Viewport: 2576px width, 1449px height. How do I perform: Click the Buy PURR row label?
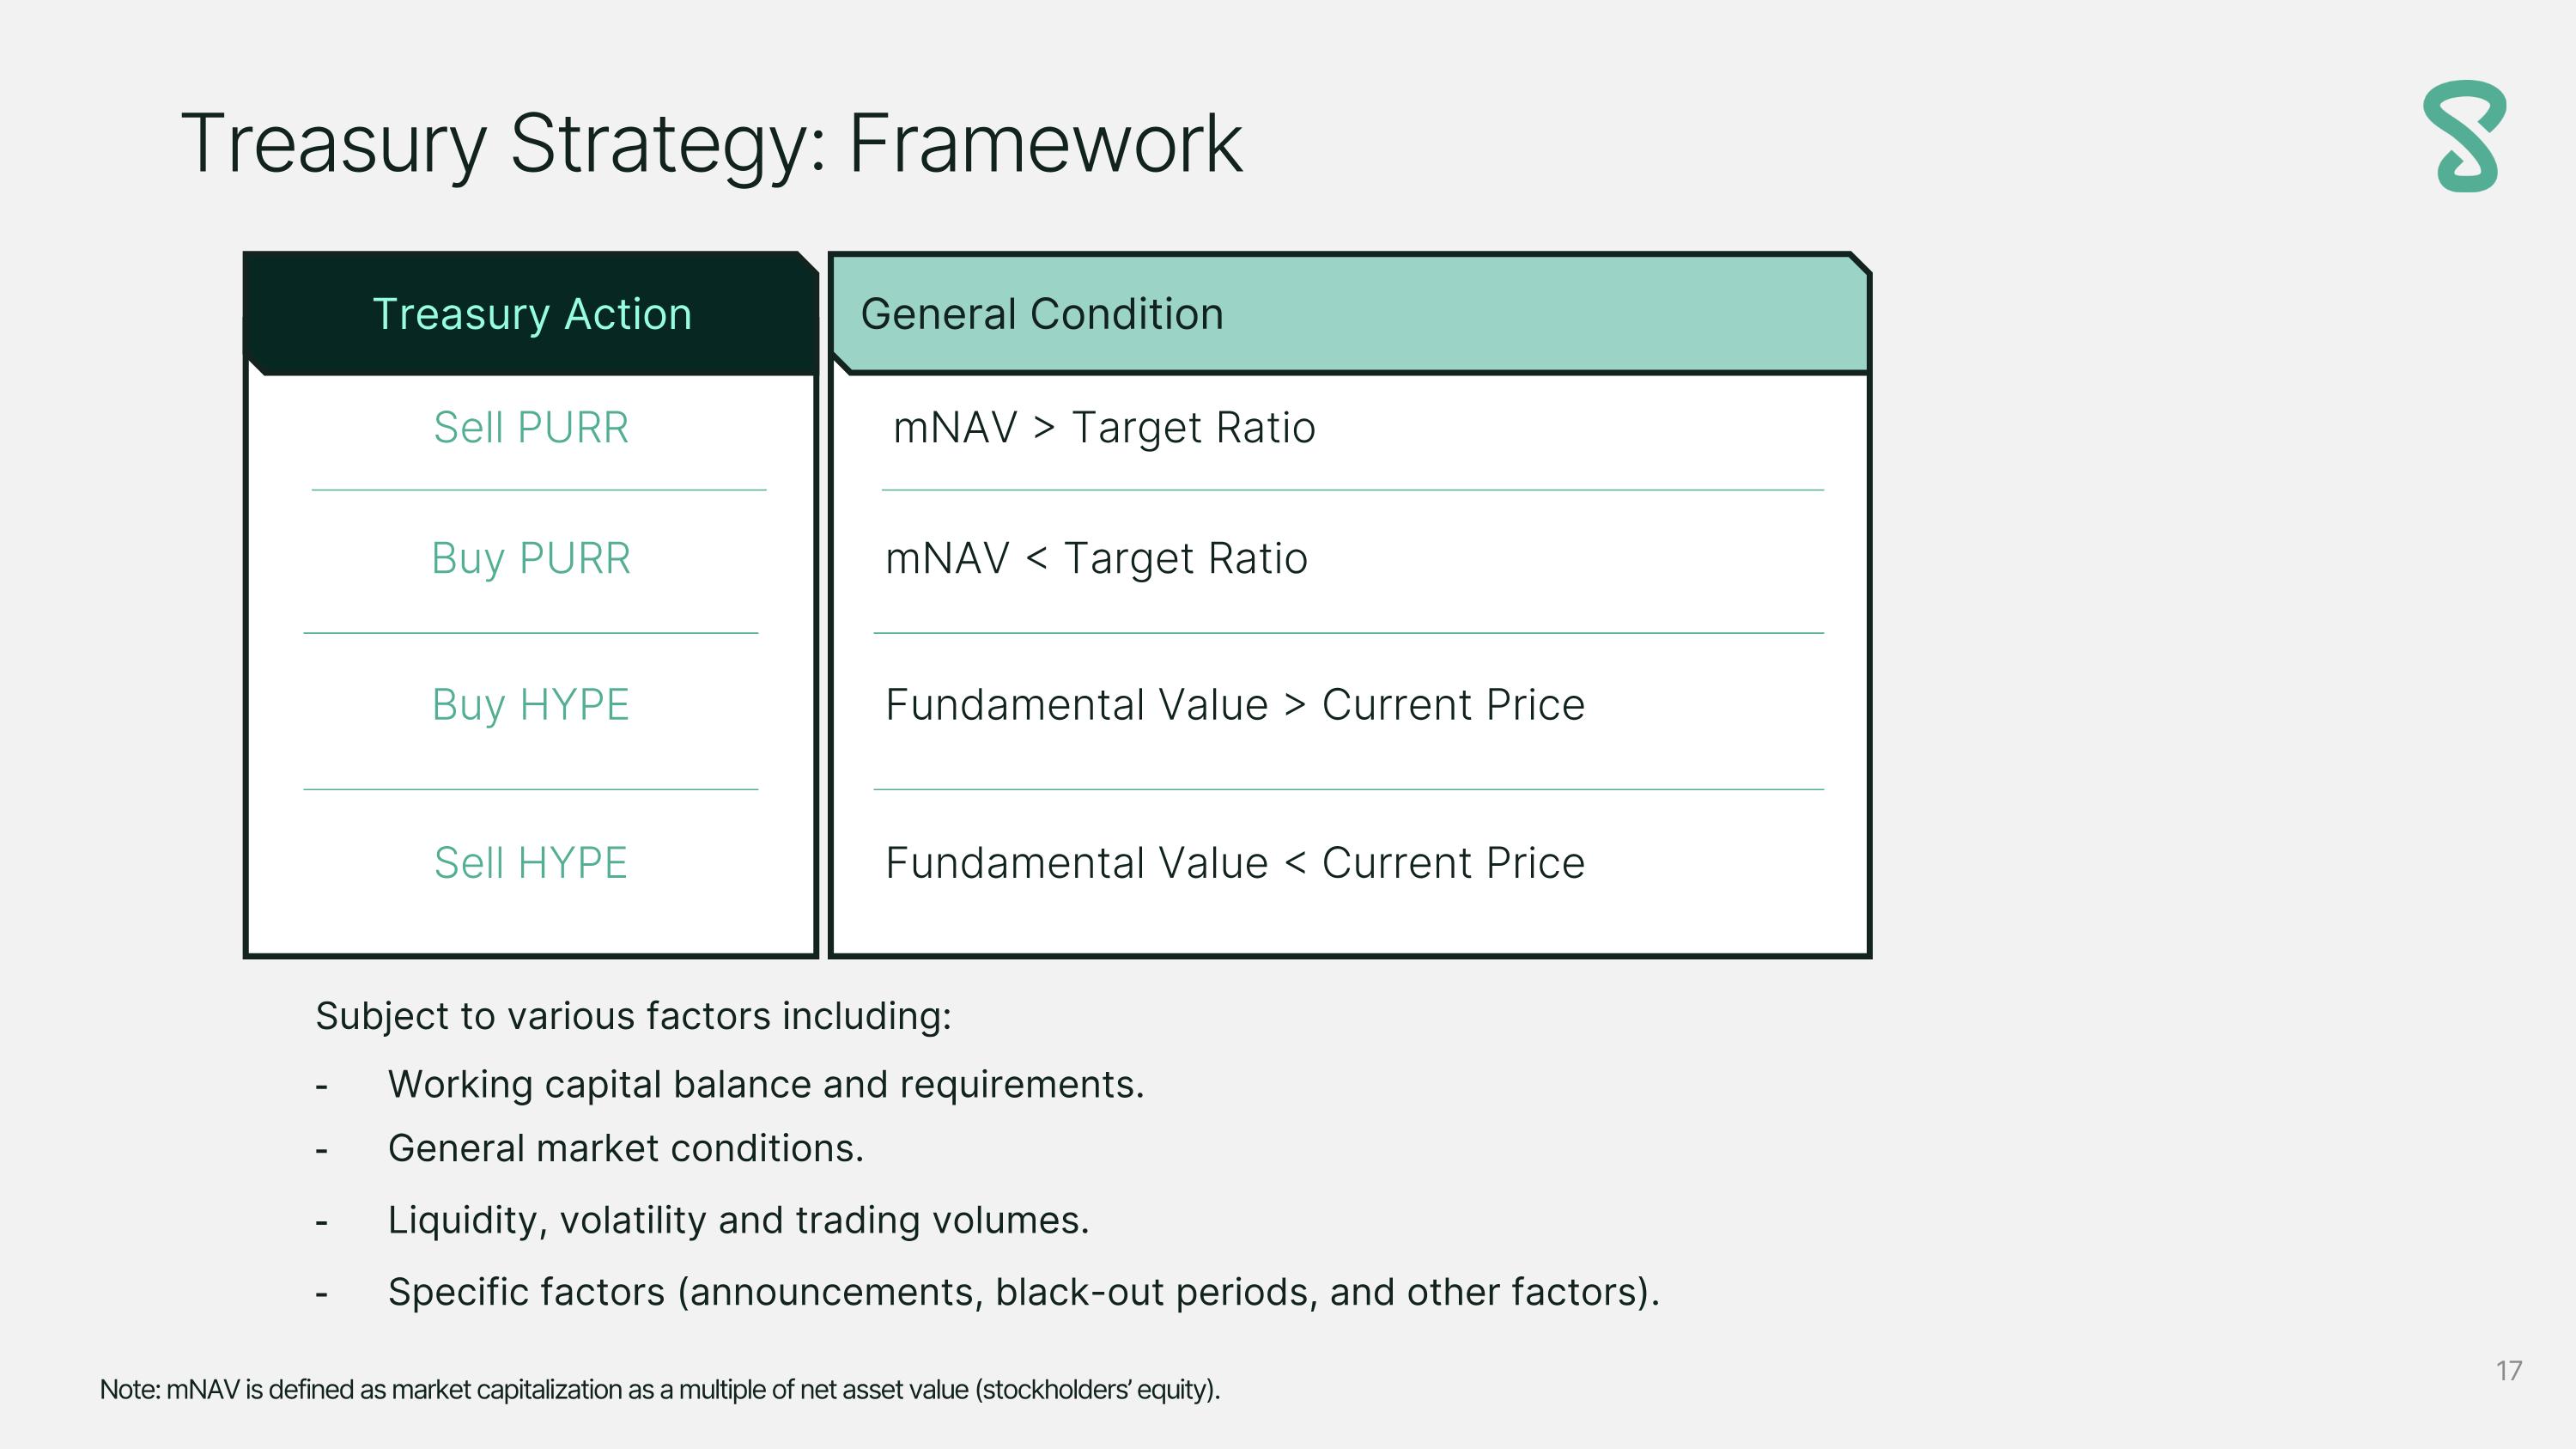[x=531, y=558]
